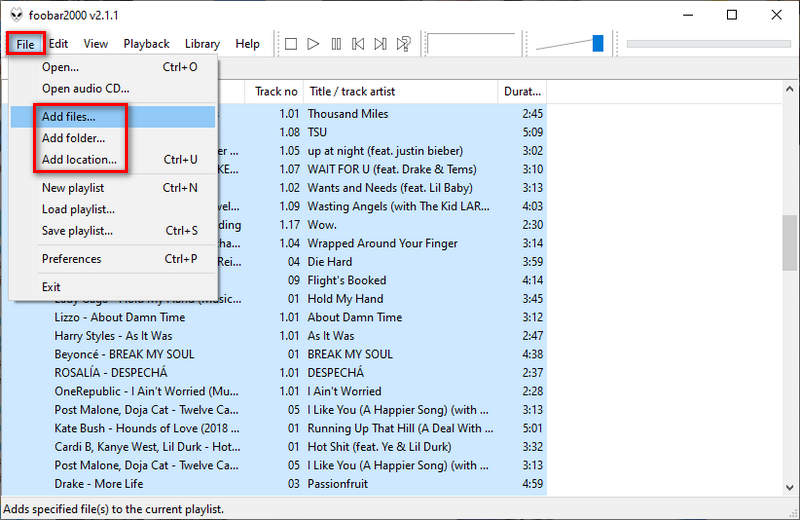Screen dimensions: 800x520
Task: Select Hold My Hand title cell
Action: point(345,299)
